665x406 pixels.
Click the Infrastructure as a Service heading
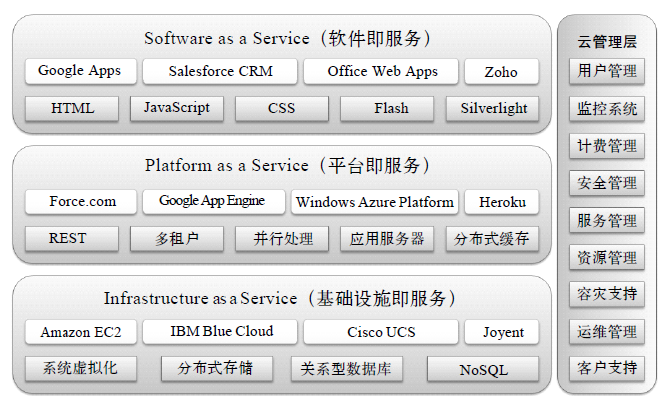pyautogui.click(x=280, y=299)
